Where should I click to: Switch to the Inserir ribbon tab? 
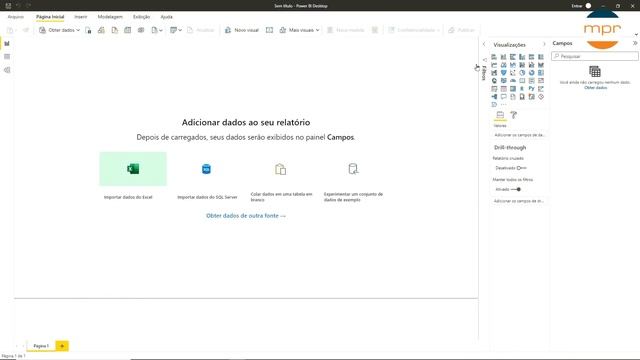coord(80,17)
